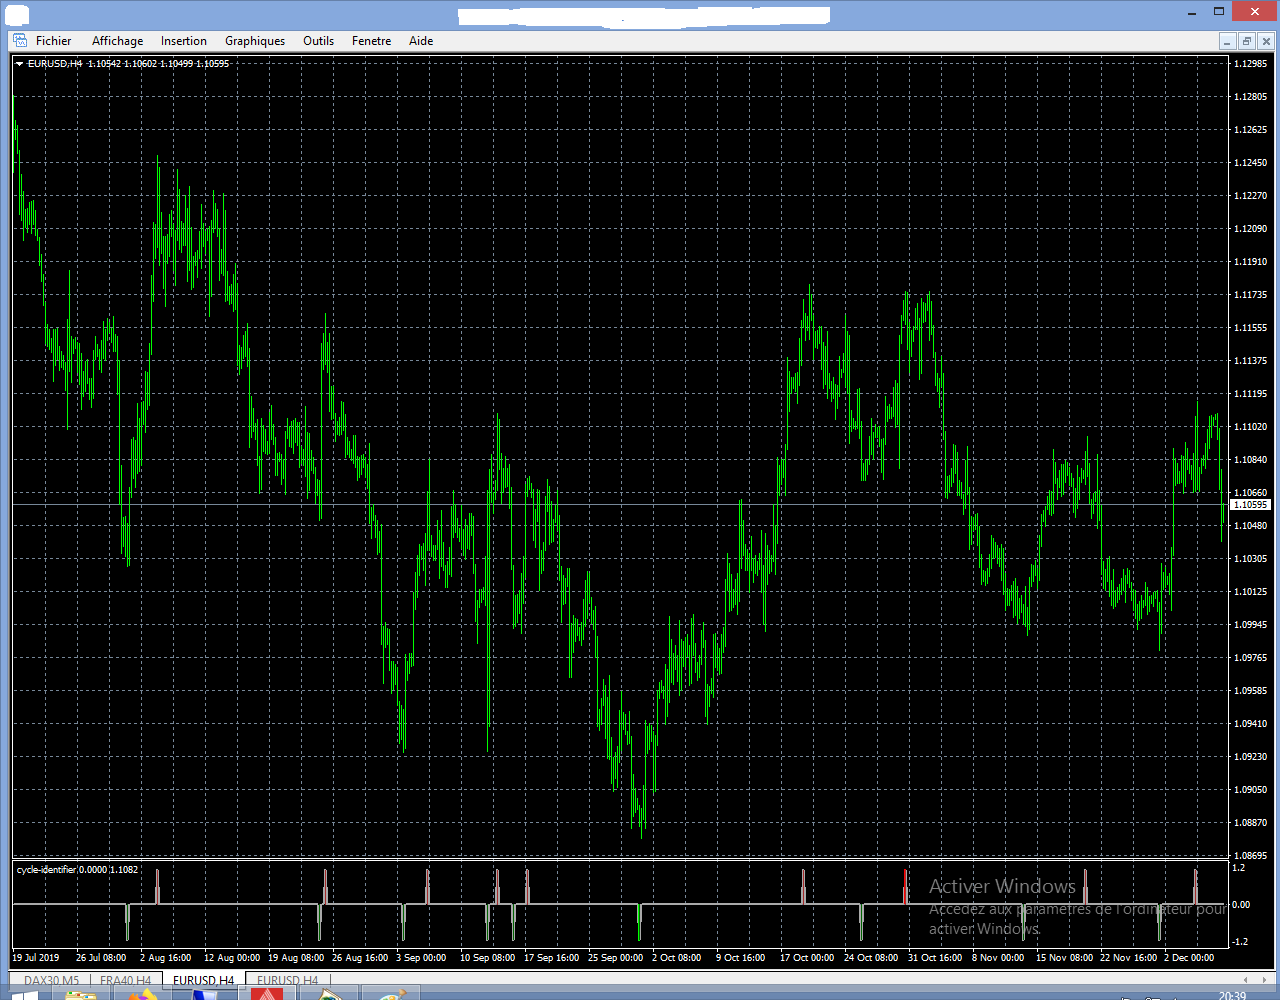Minimize the inner chart window
The width and height of the screenshot is (1284, 1000).
(1228, 41)
